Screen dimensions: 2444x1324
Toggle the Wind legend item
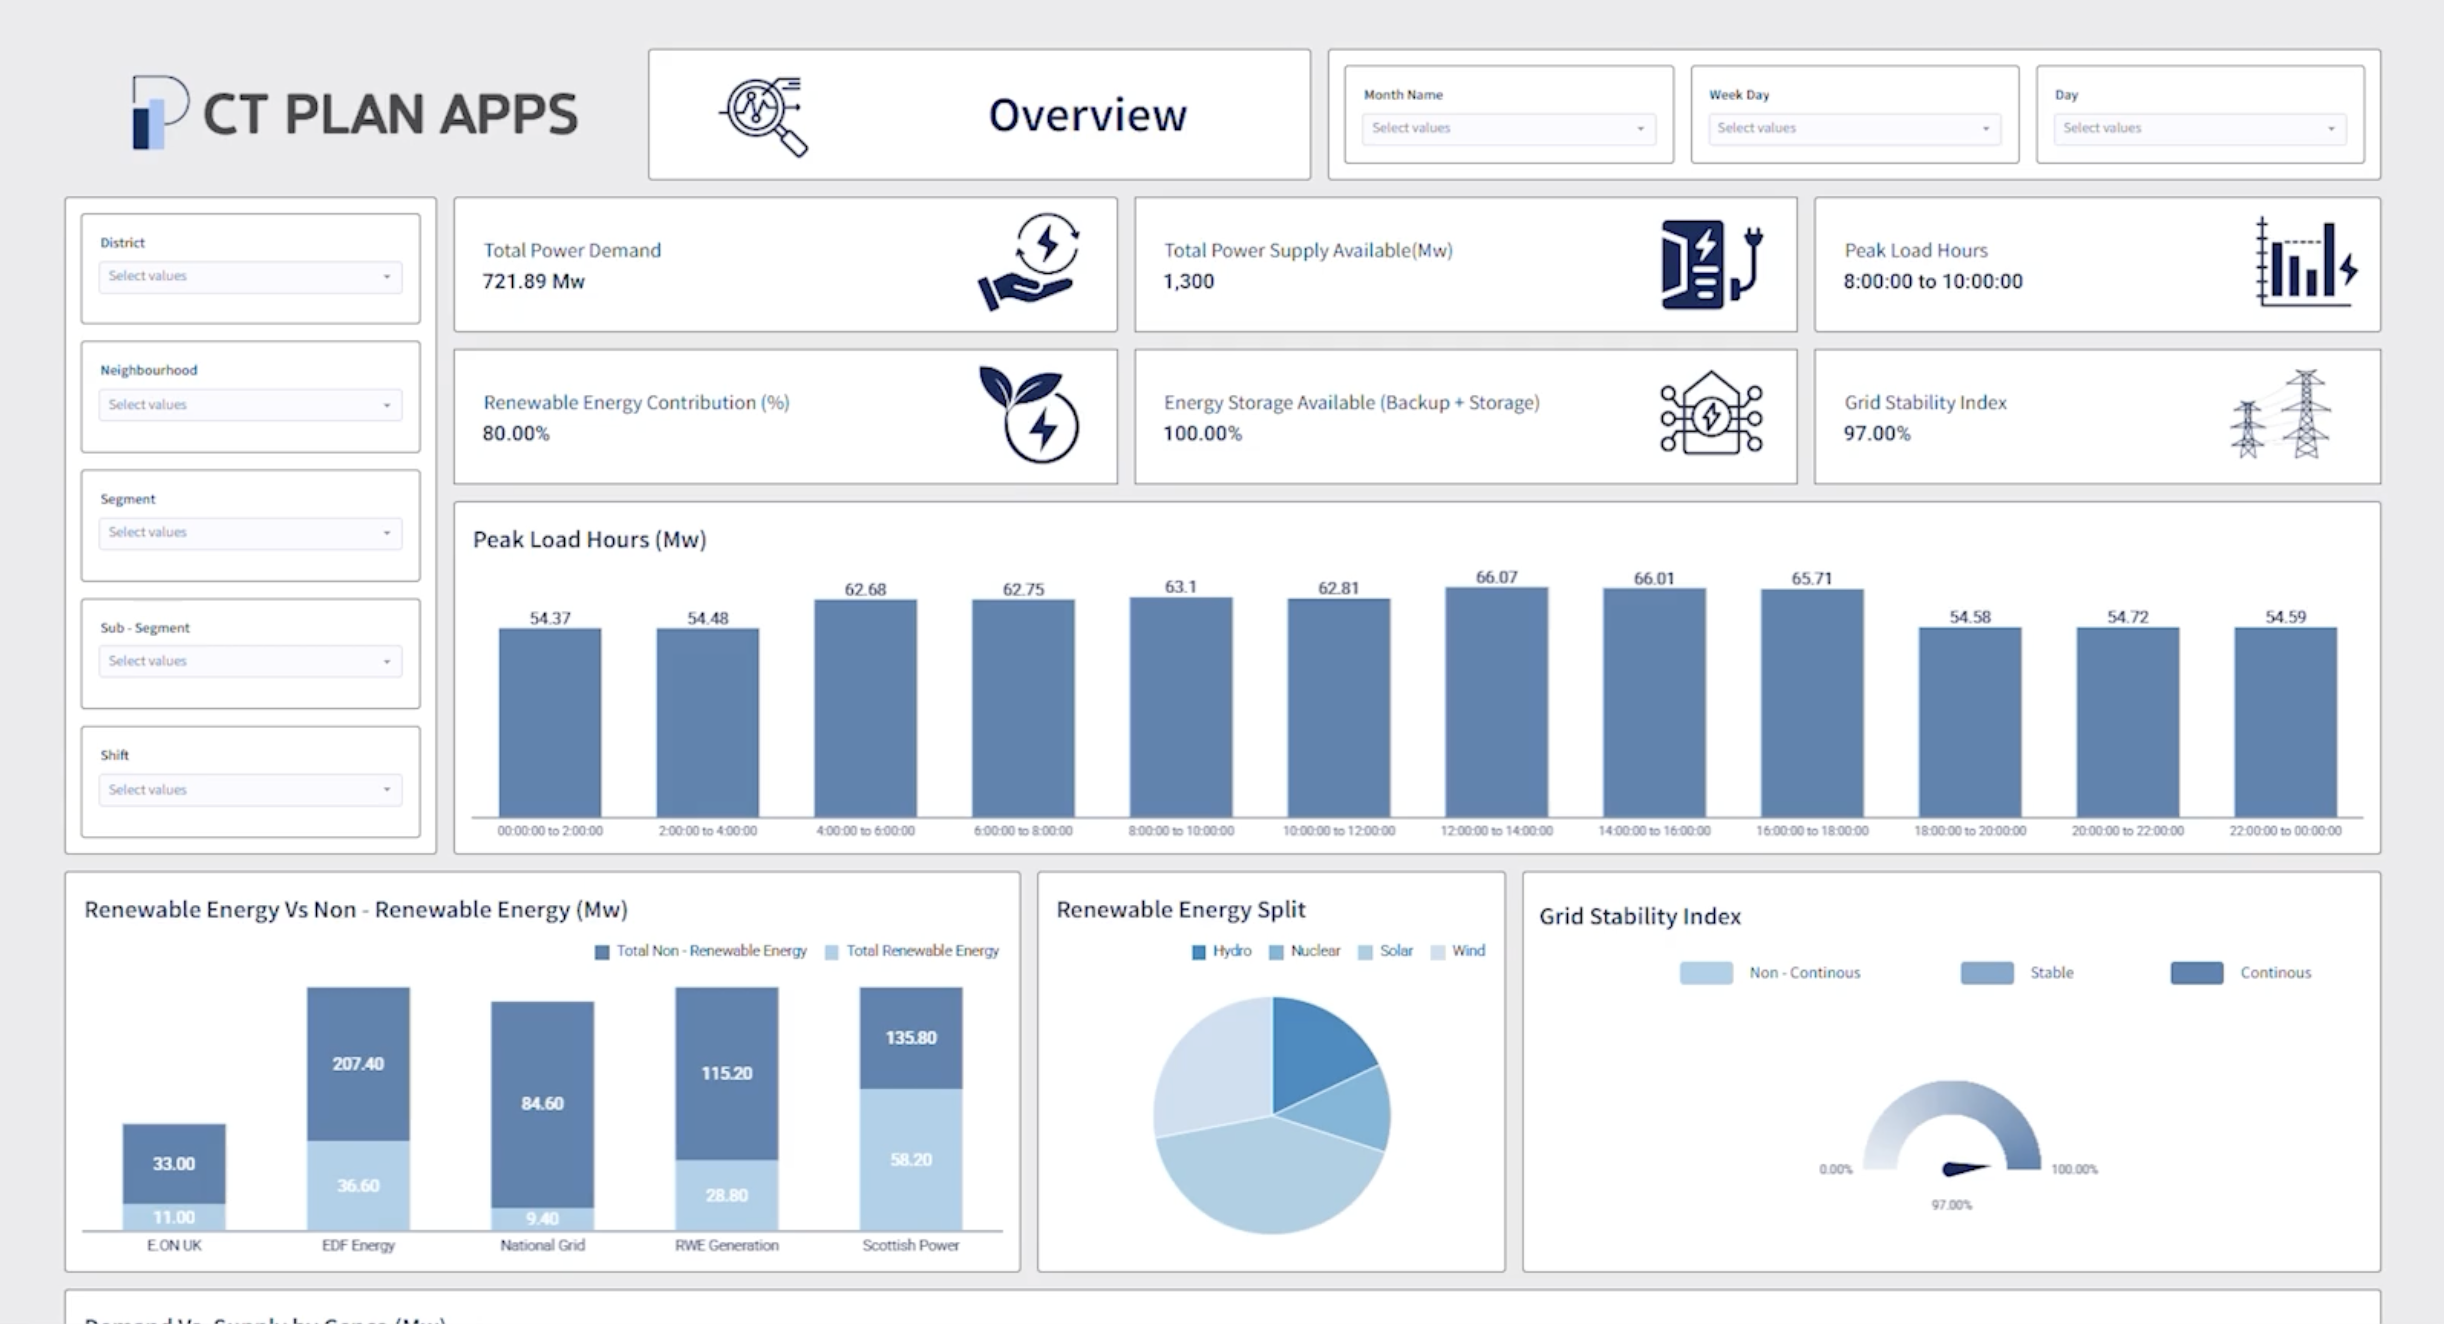(x=1458, y=951)
